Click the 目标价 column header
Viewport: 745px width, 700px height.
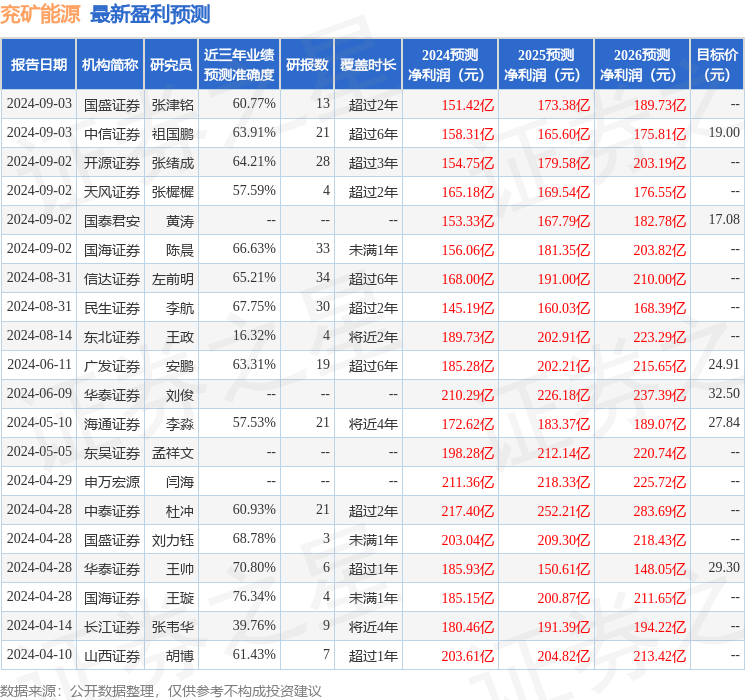(x=717, y=65)
